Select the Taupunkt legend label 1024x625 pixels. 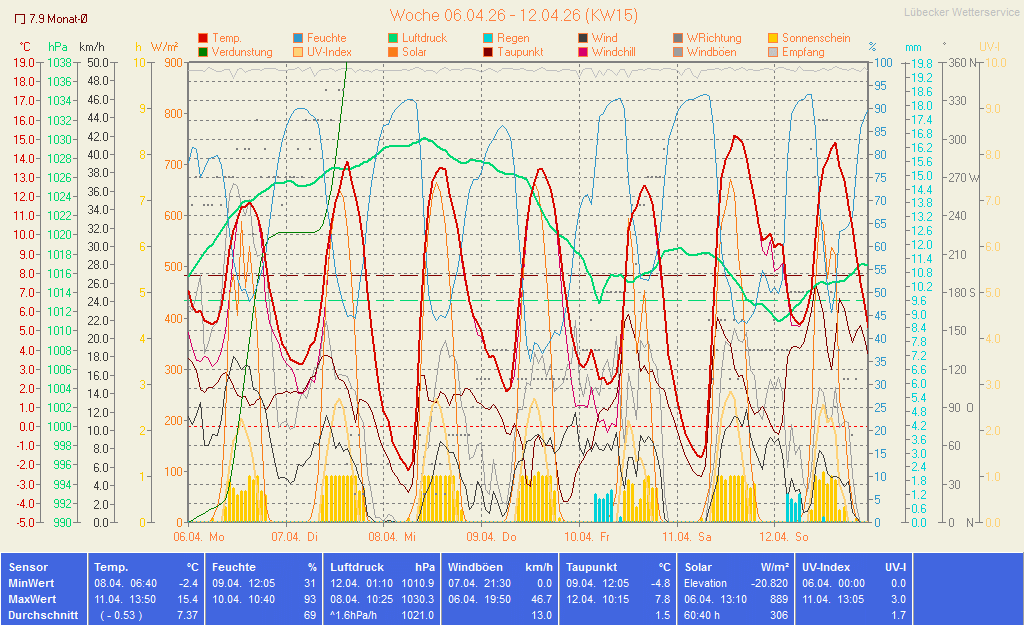point(519,52)
